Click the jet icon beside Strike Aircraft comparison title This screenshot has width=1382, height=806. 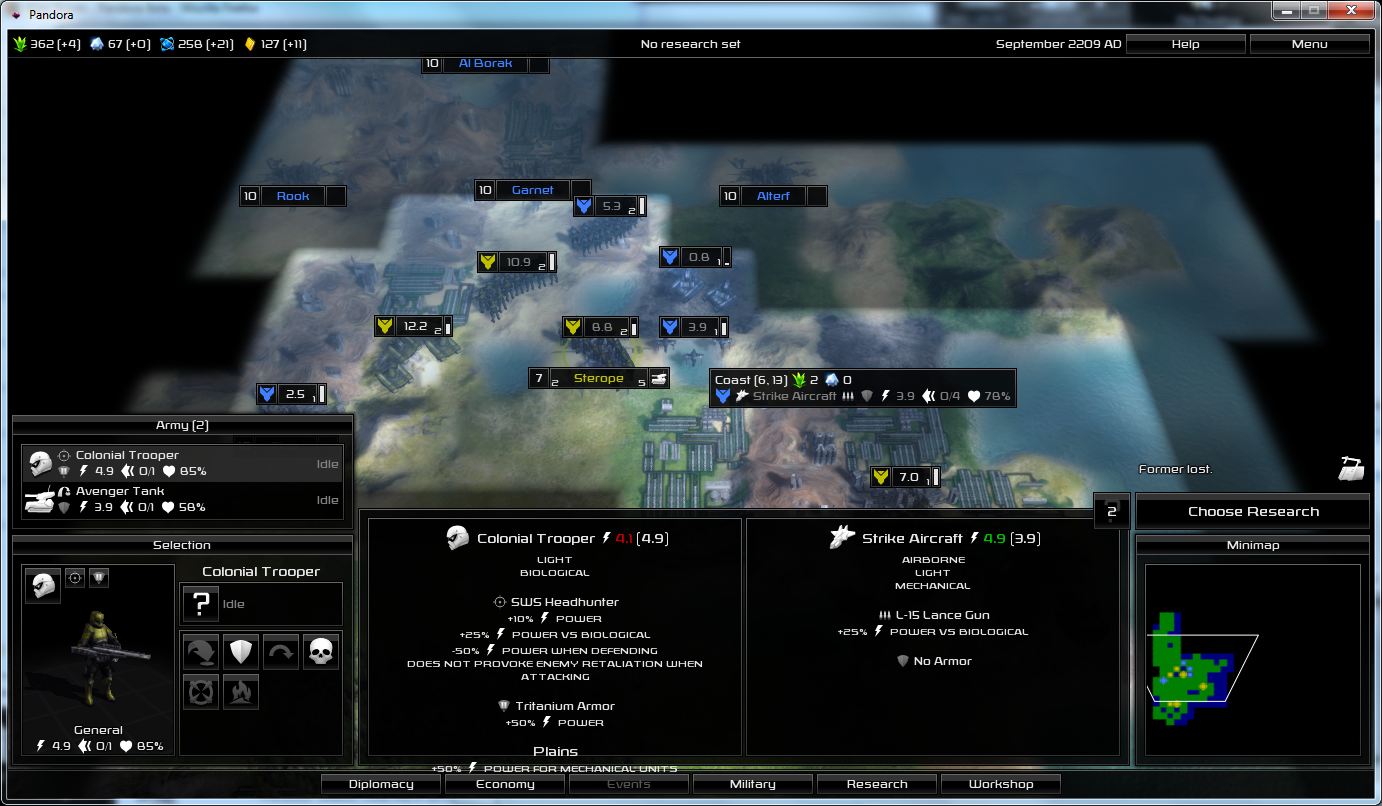pyautogui.click(x=842, y=538)
